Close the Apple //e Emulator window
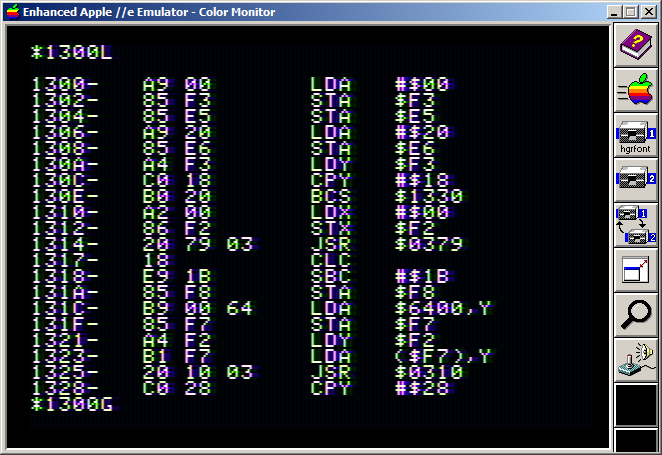The height and width of the screenshot is (455, 662). 648,12
